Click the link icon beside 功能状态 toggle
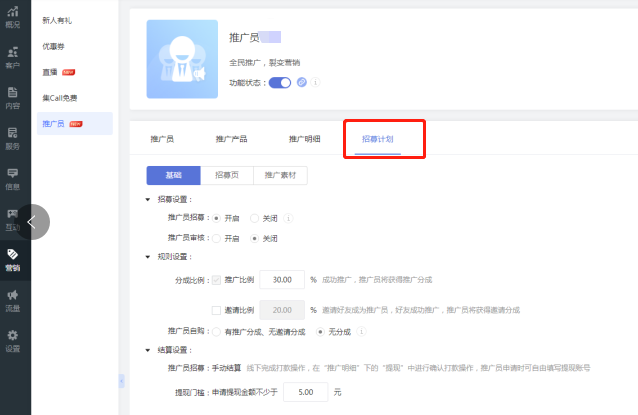 click(302, 82)
